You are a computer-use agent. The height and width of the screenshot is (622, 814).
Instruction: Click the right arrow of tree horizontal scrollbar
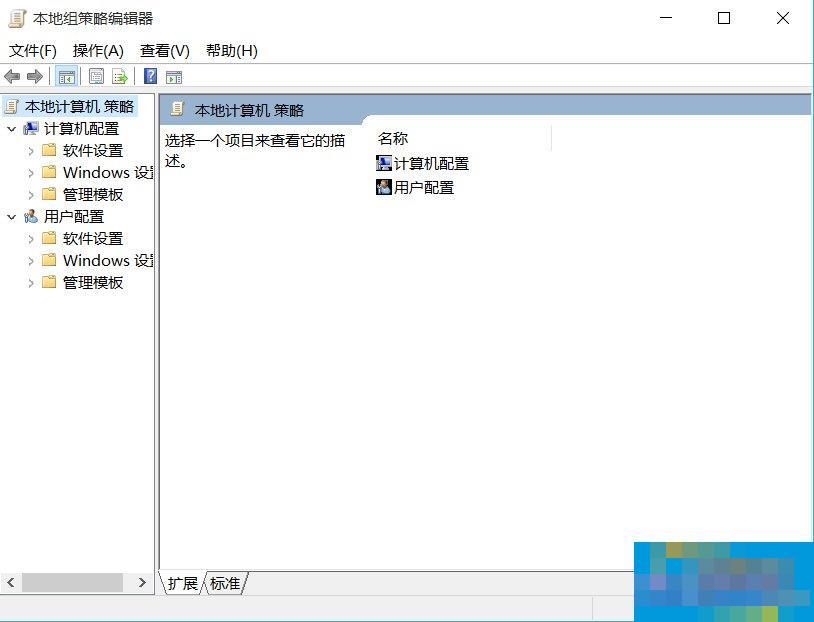[142, 583]
